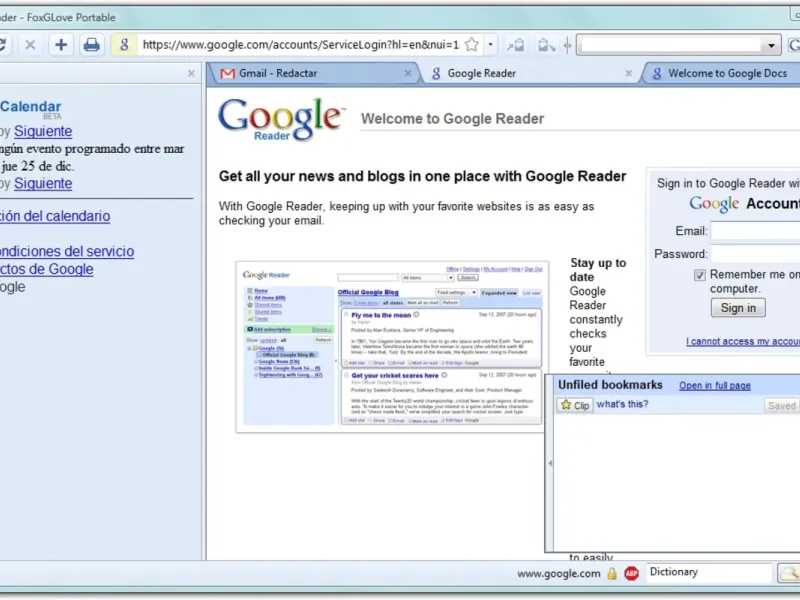Screen dimensions: 800x600
Task: Open the calendario link in sidebar
Action: coord(55,216)
